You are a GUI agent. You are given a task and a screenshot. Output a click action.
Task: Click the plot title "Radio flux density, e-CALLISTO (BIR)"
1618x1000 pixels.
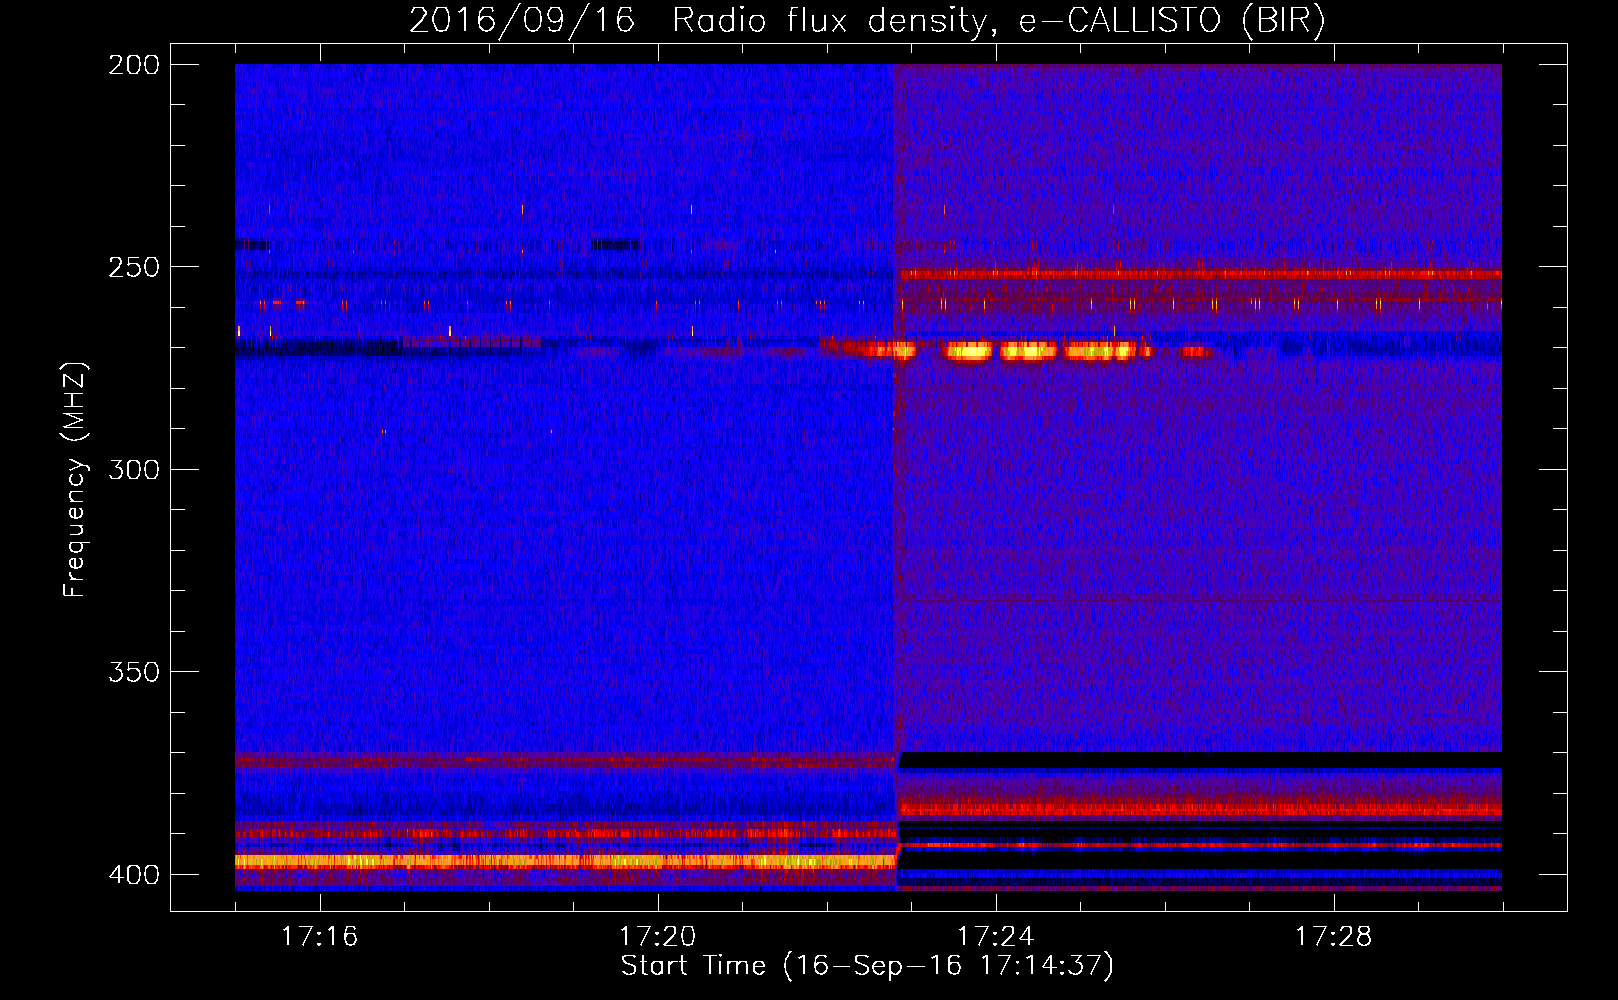point(999,21)
